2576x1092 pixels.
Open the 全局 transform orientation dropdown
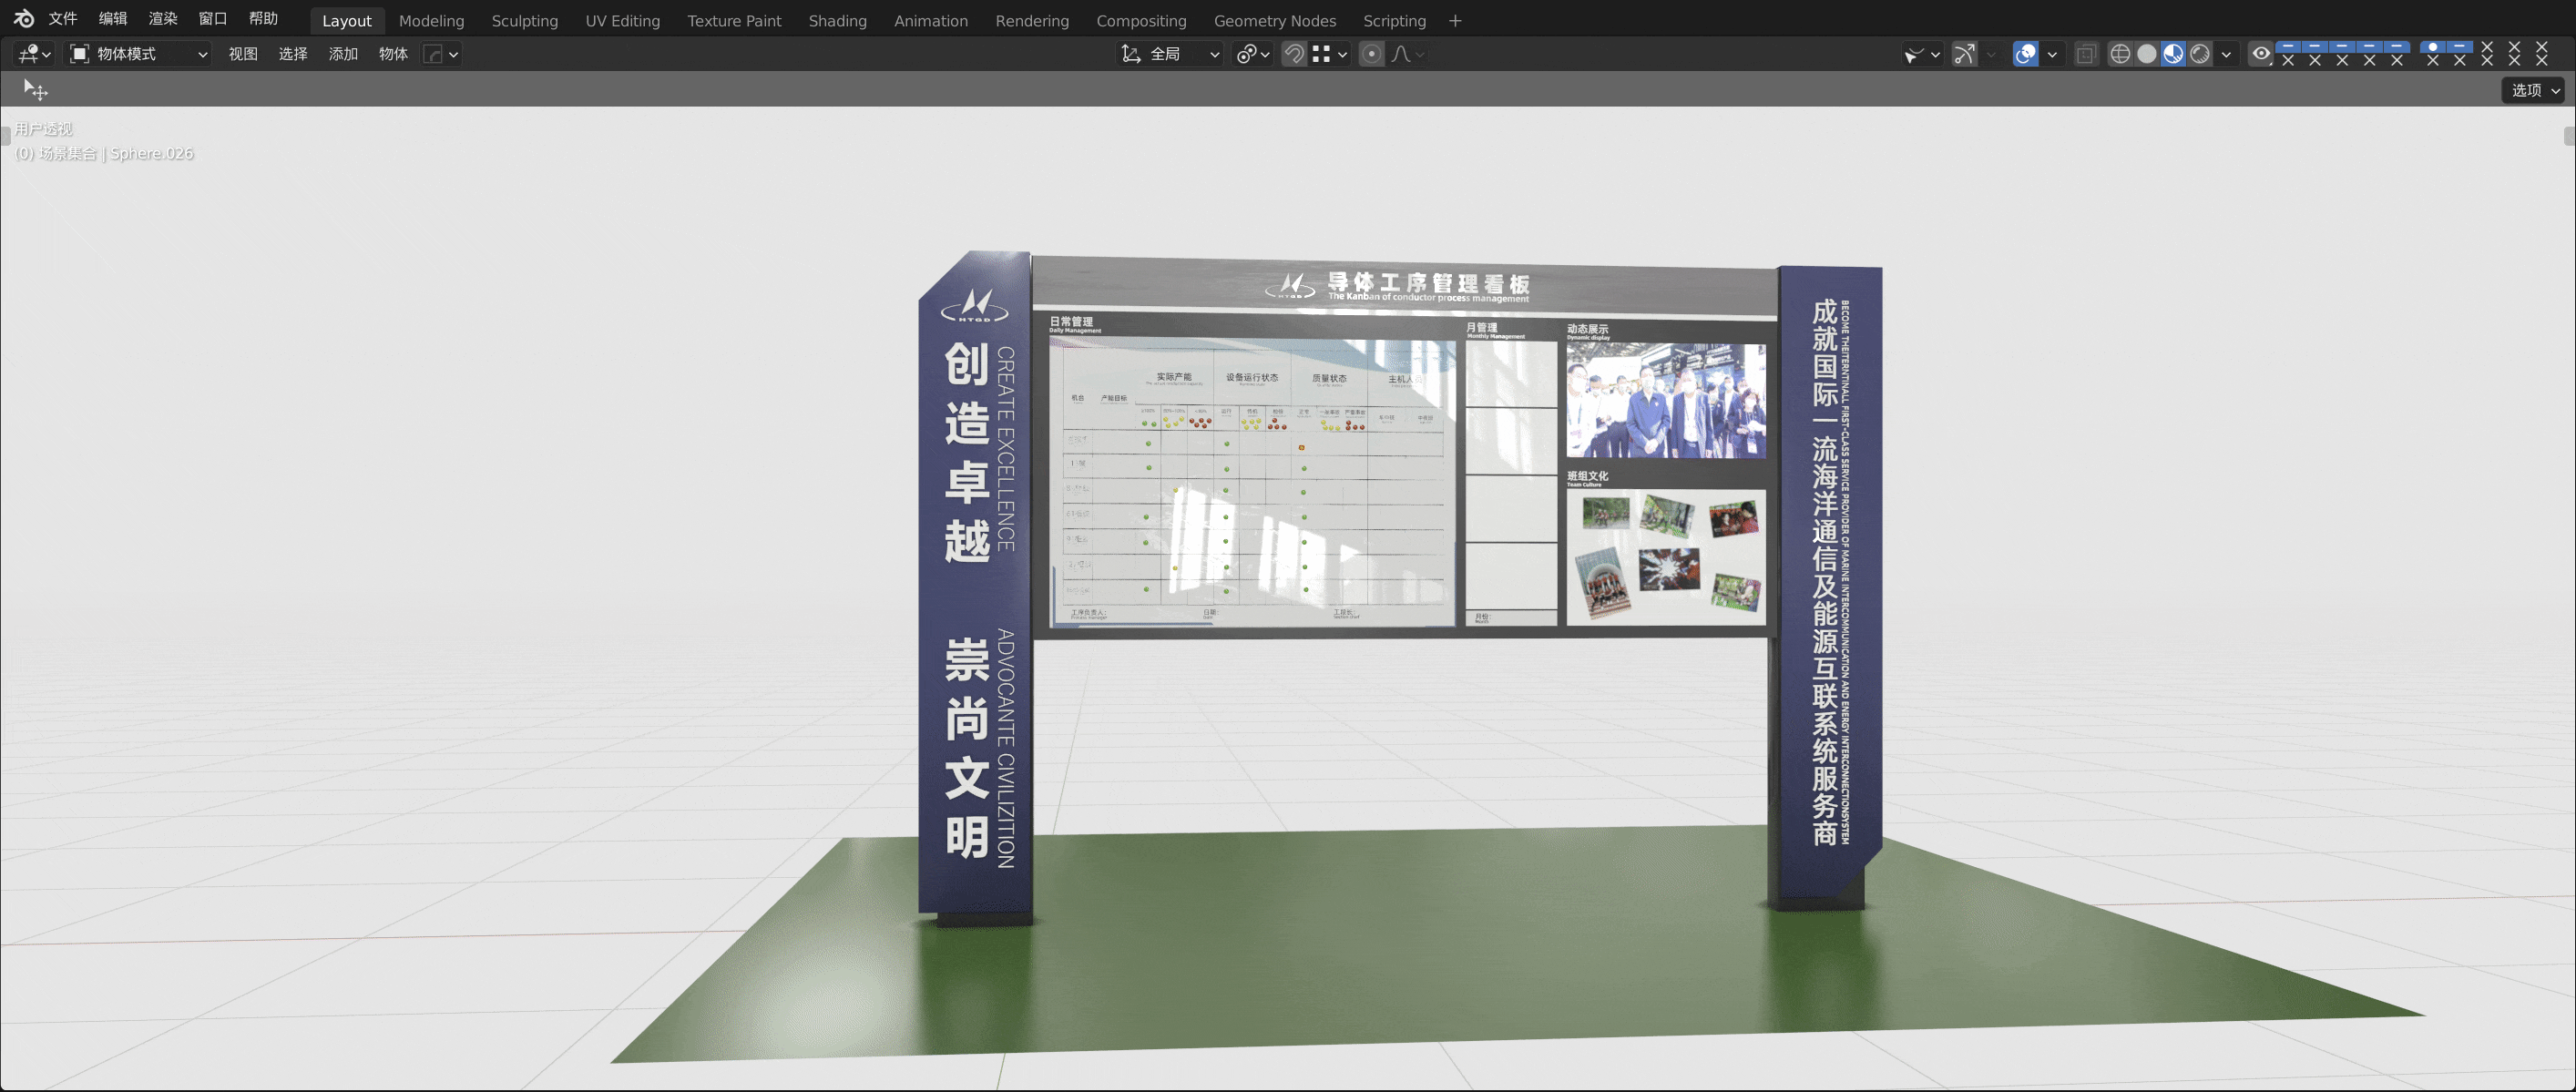click(1170, 54)
